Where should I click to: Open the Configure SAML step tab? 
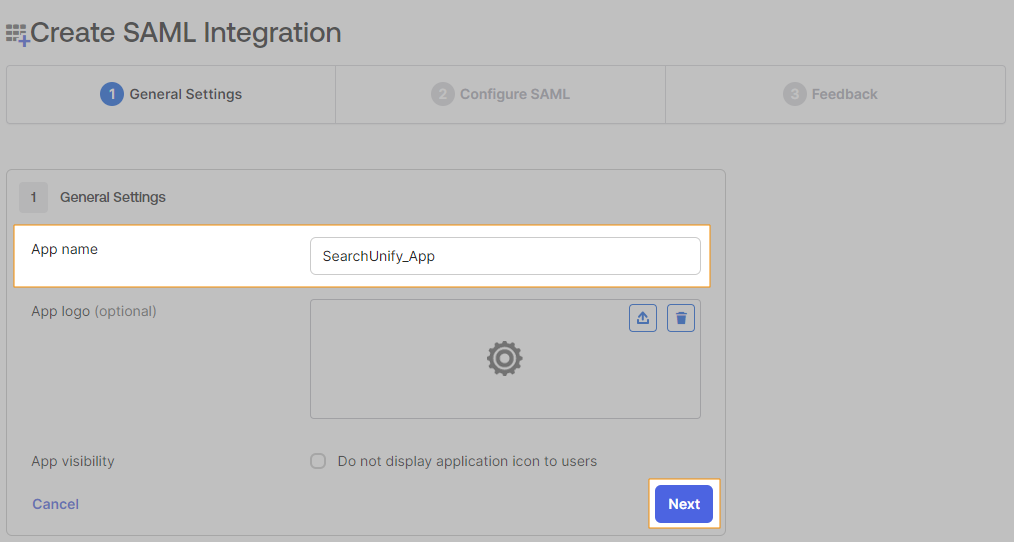pyautogui.click(x=514, y=94)
